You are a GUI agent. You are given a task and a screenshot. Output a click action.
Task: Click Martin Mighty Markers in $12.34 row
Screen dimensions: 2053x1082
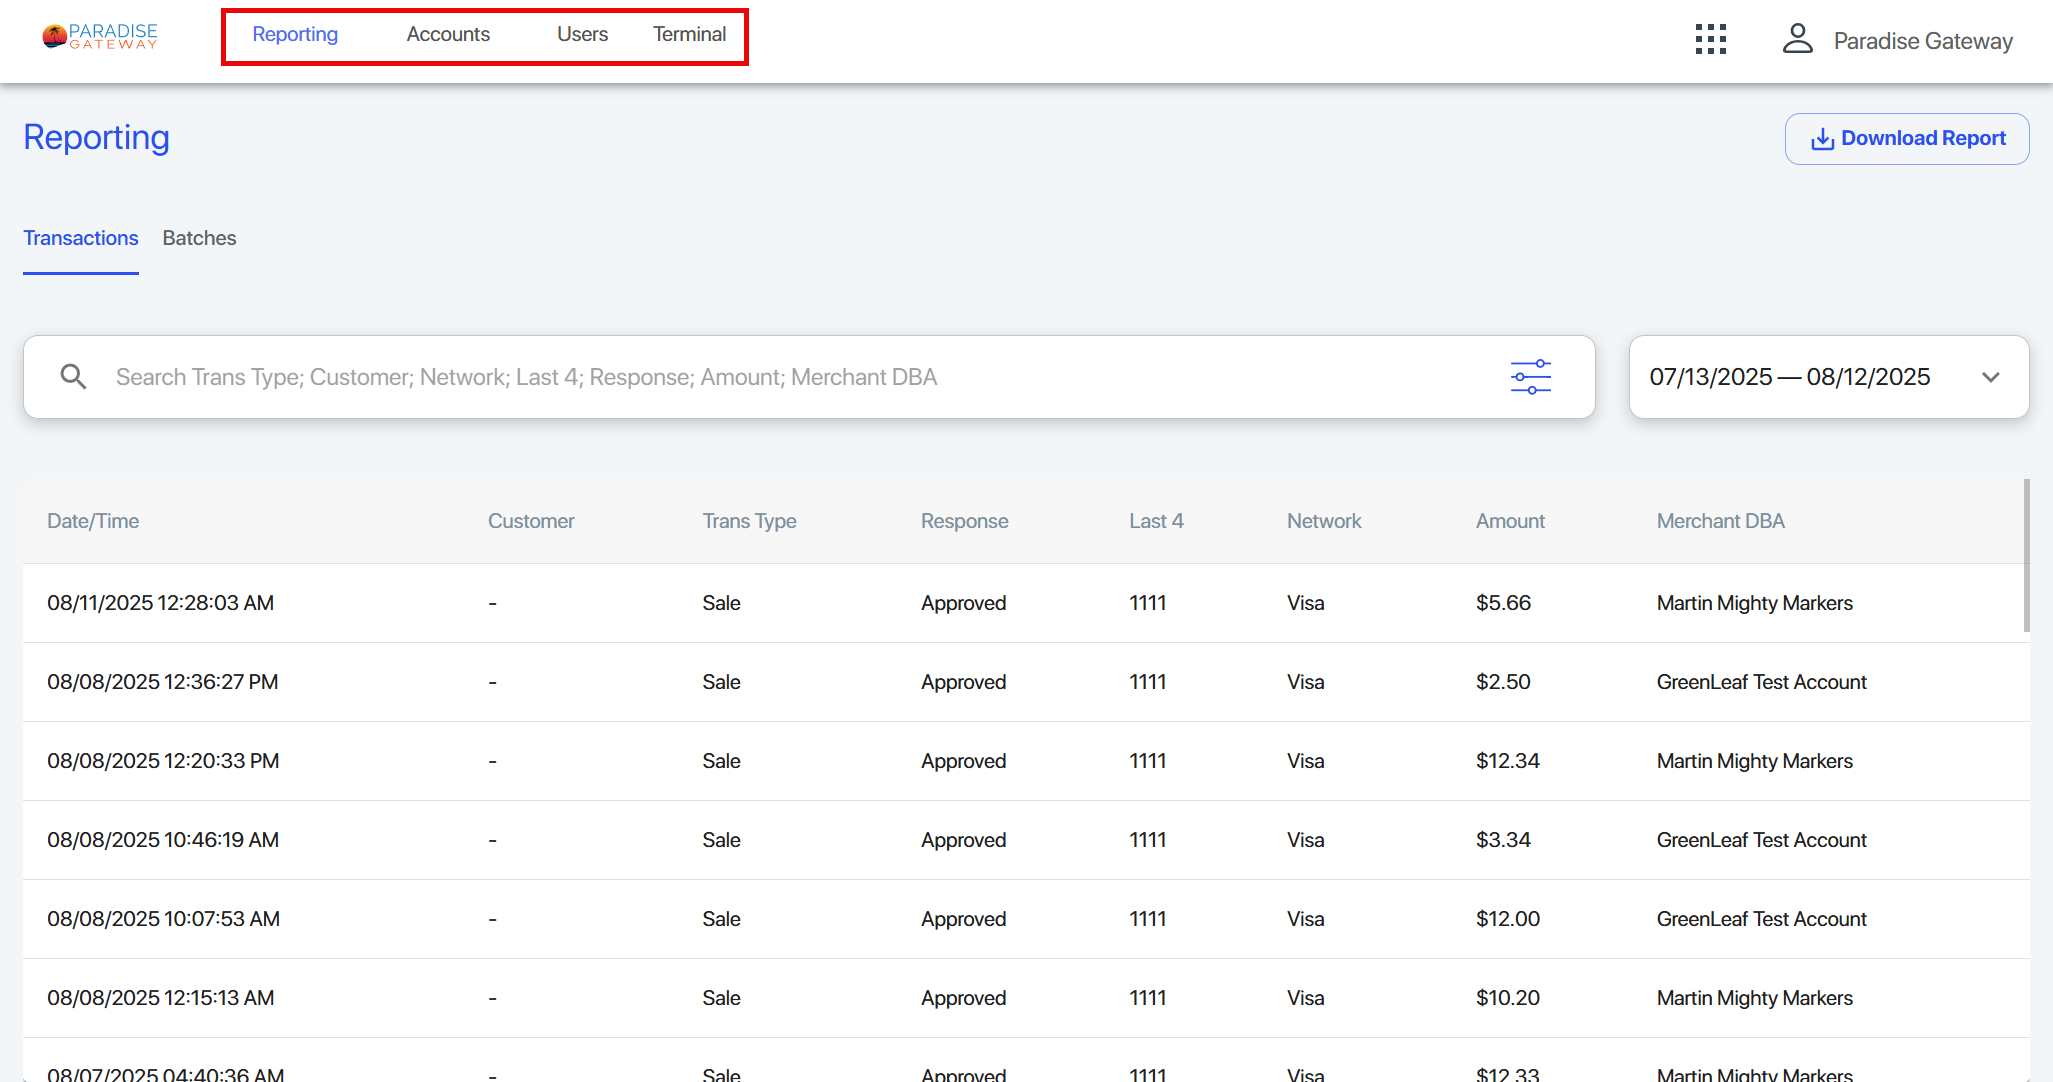[x=1754, y=761]
